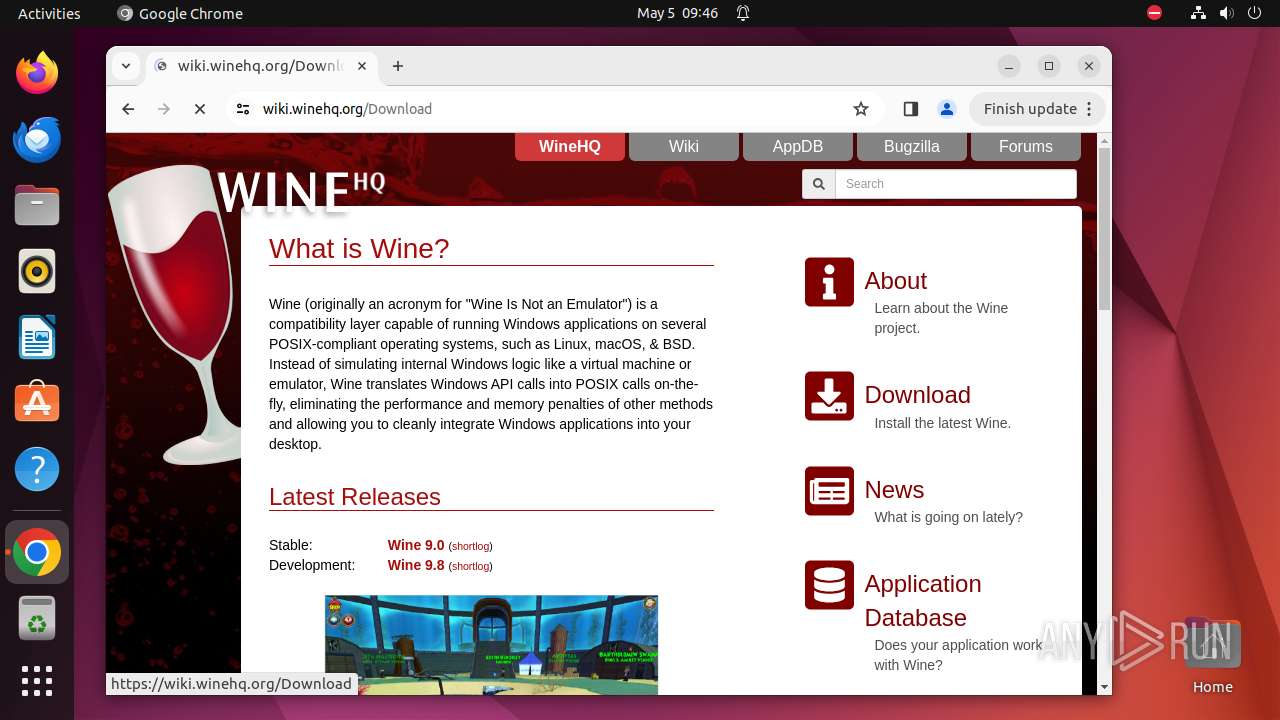The height and width of the screenshot is (720, 1280).
Task: Switch to the Bugzilla tab
Action: (x=912, y=146)
